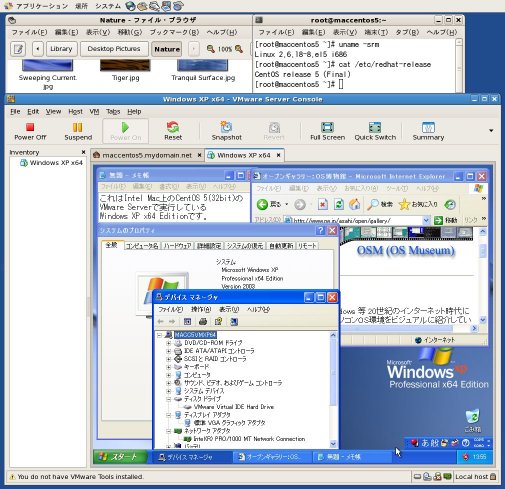
Task: Select the Windows XP x64 tab
Action: 244,155
